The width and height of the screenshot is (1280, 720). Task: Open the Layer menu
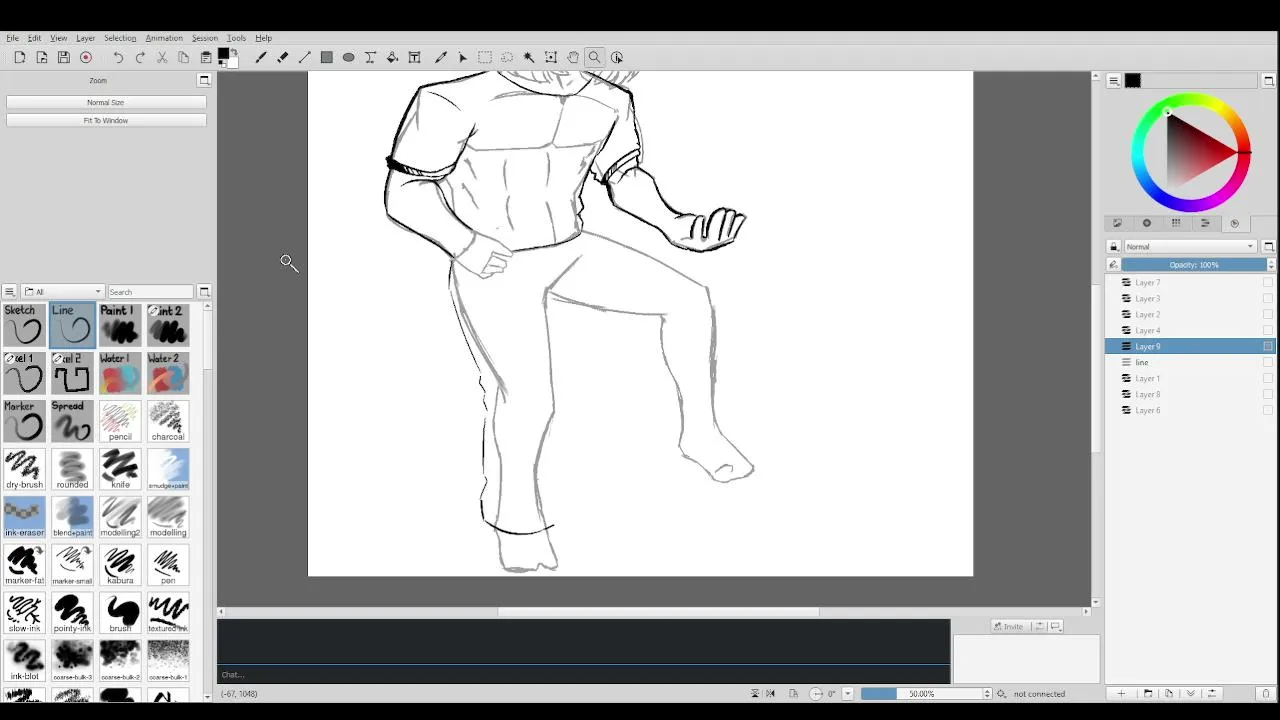click(86, 38)
